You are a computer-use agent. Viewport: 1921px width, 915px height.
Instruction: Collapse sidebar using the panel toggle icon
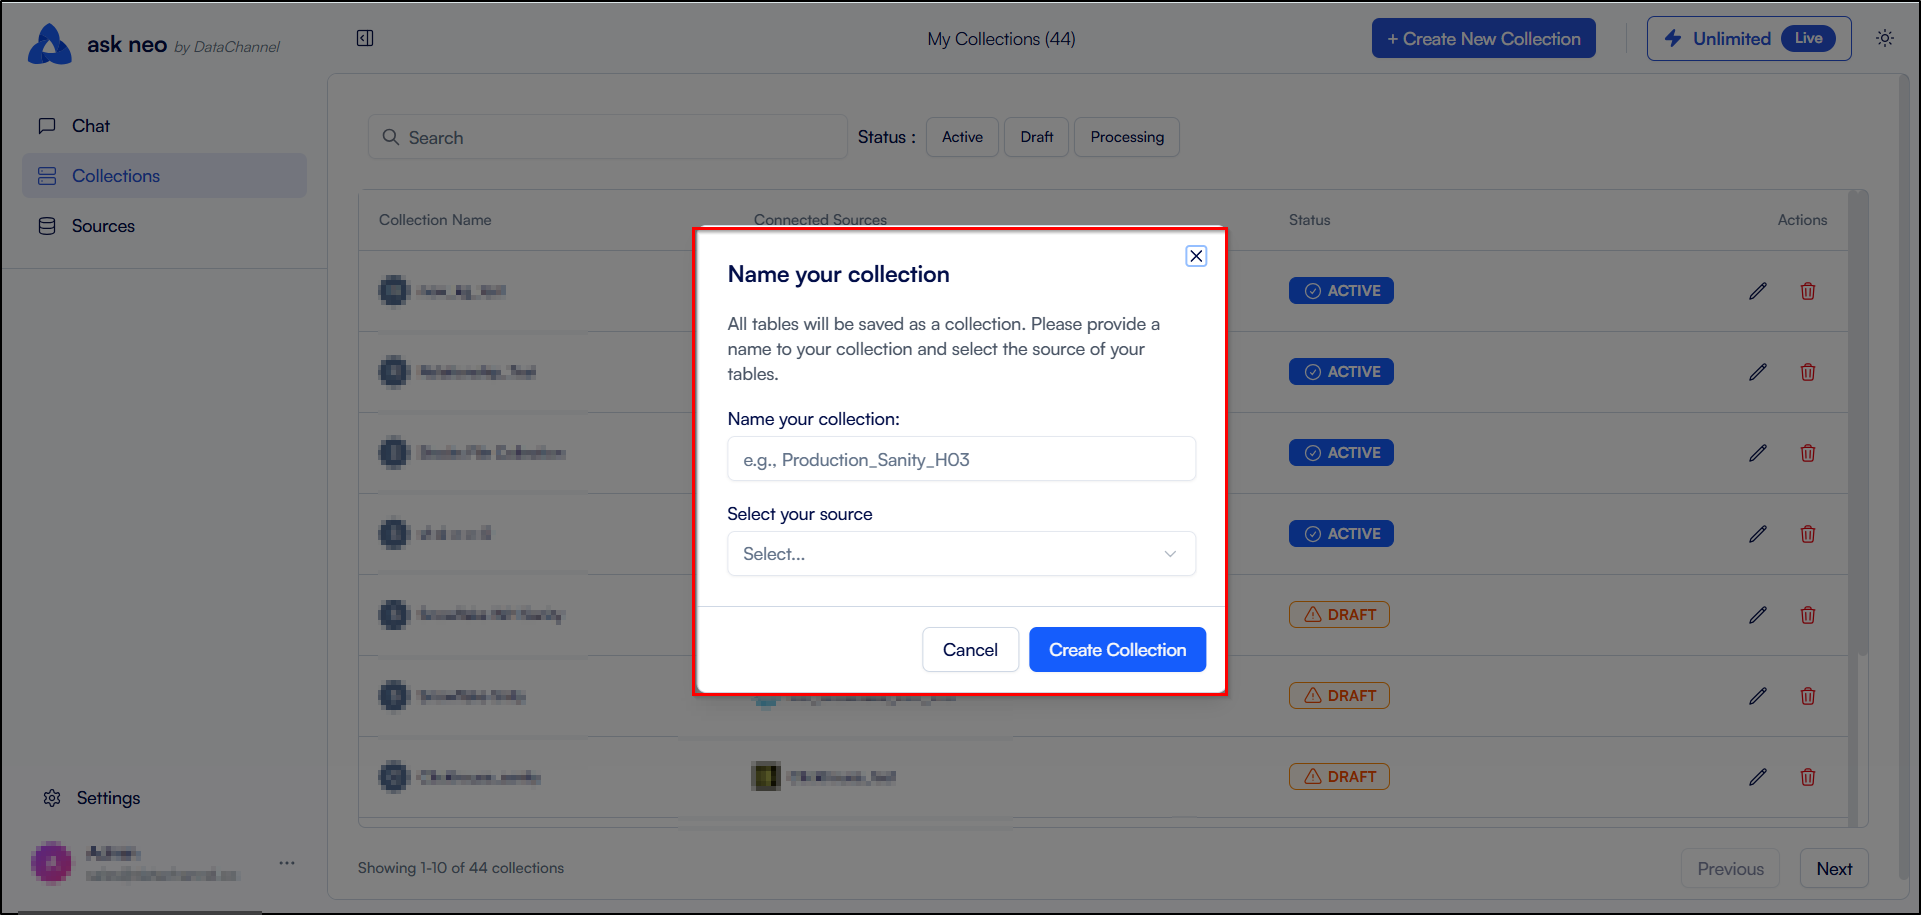tap(365, 38)
